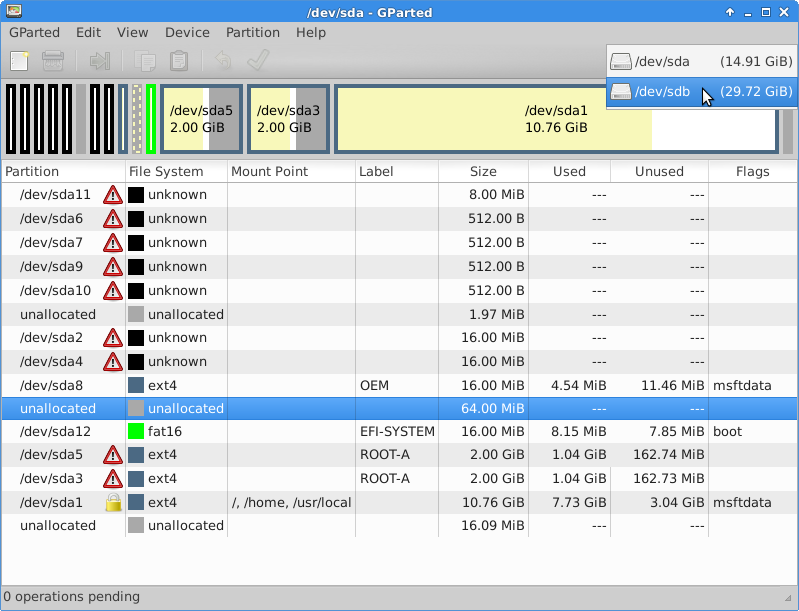799x611 pixels.
Task: Select the /dev/sda8 table row
Action: point(399,385)
